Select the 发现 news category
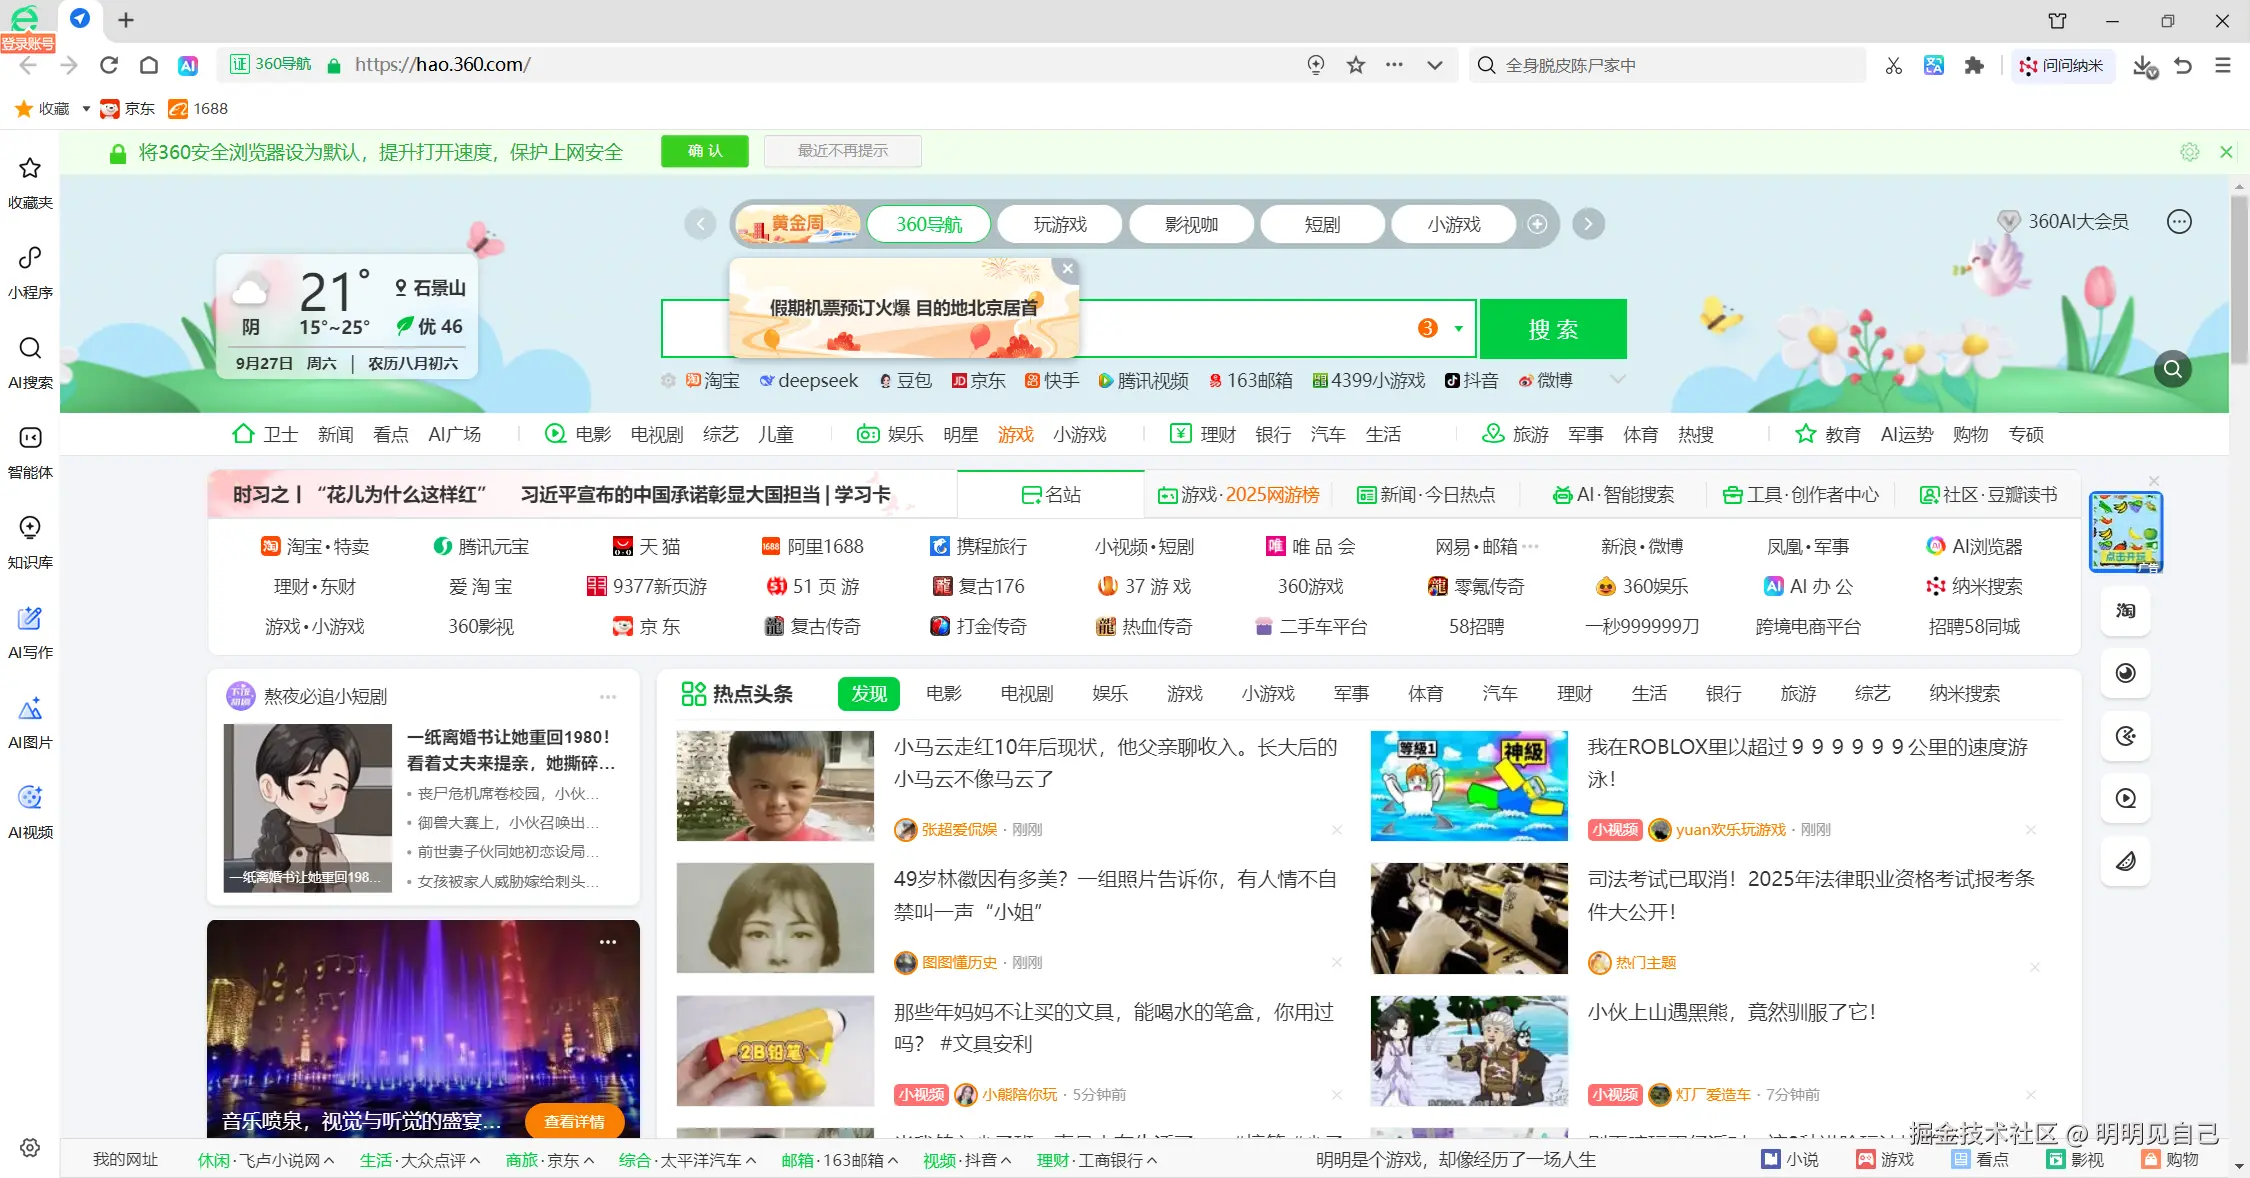The height and width of the screenshot is (1178, 2250). (x=868, y=694)
